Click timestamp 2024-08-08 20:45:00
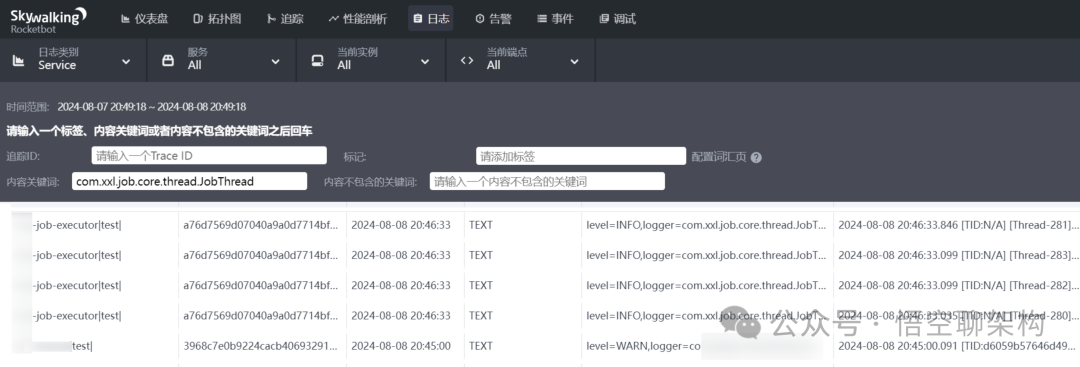The width and height of the screenshot is (1080, 367). tap(401, 346)
